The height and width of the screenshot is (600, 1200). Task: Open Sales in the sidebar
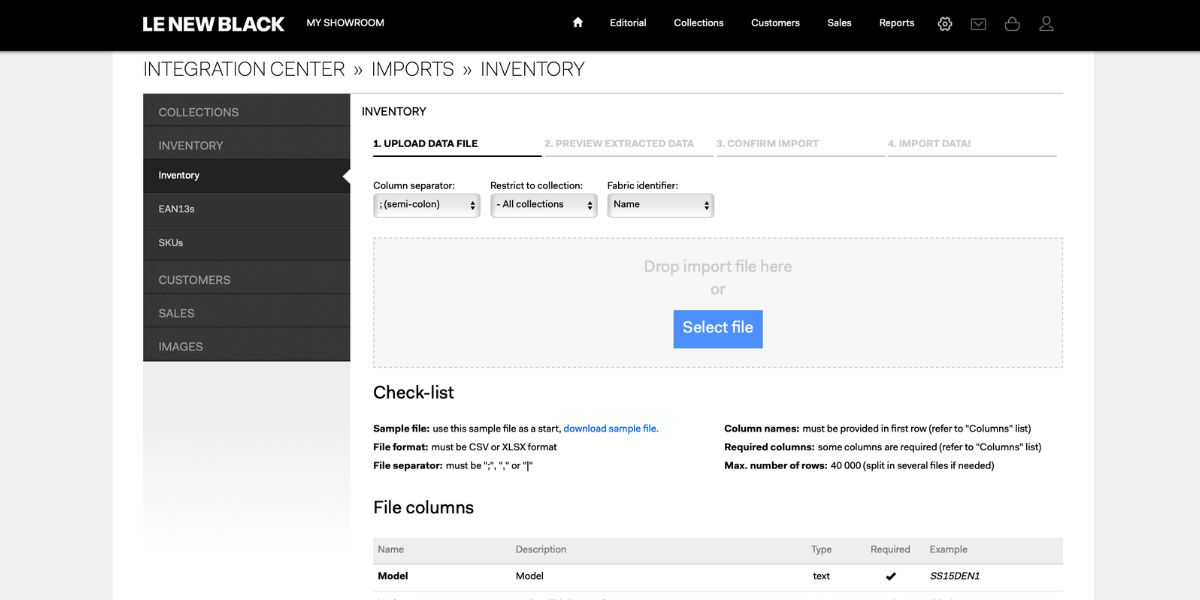click(246, 312)
